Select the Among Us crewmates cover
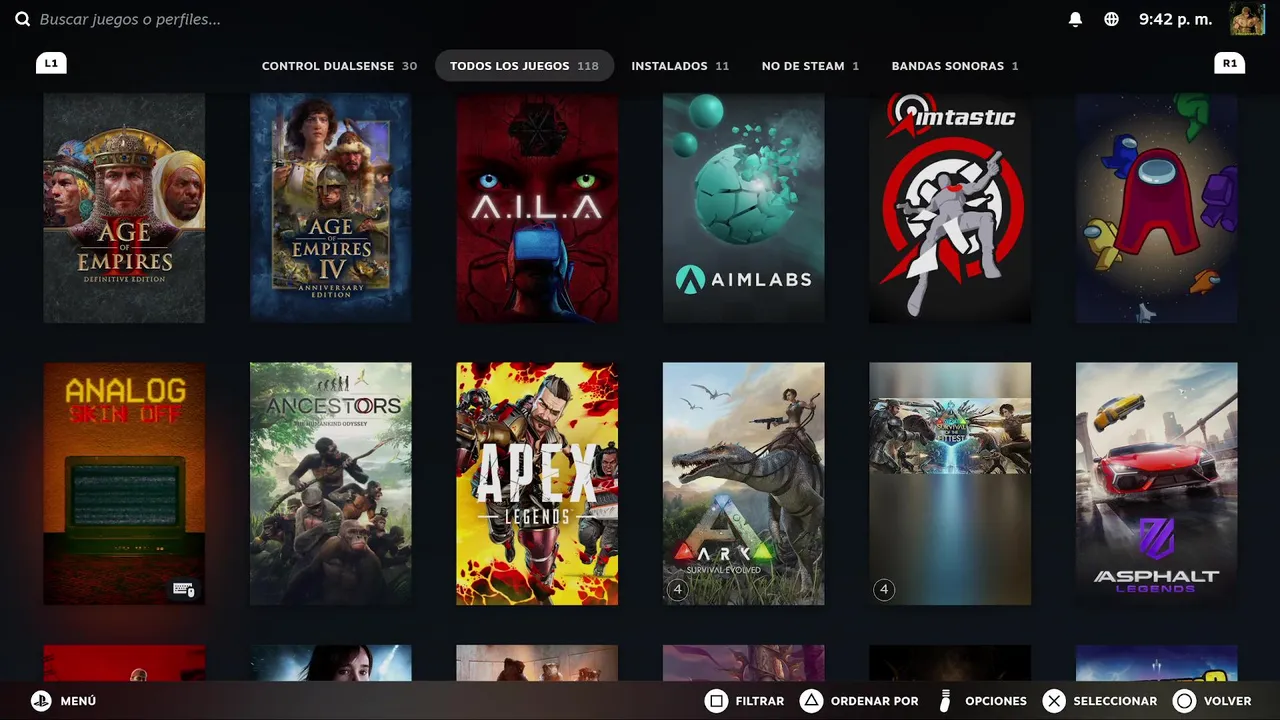 click(1156, 208)
